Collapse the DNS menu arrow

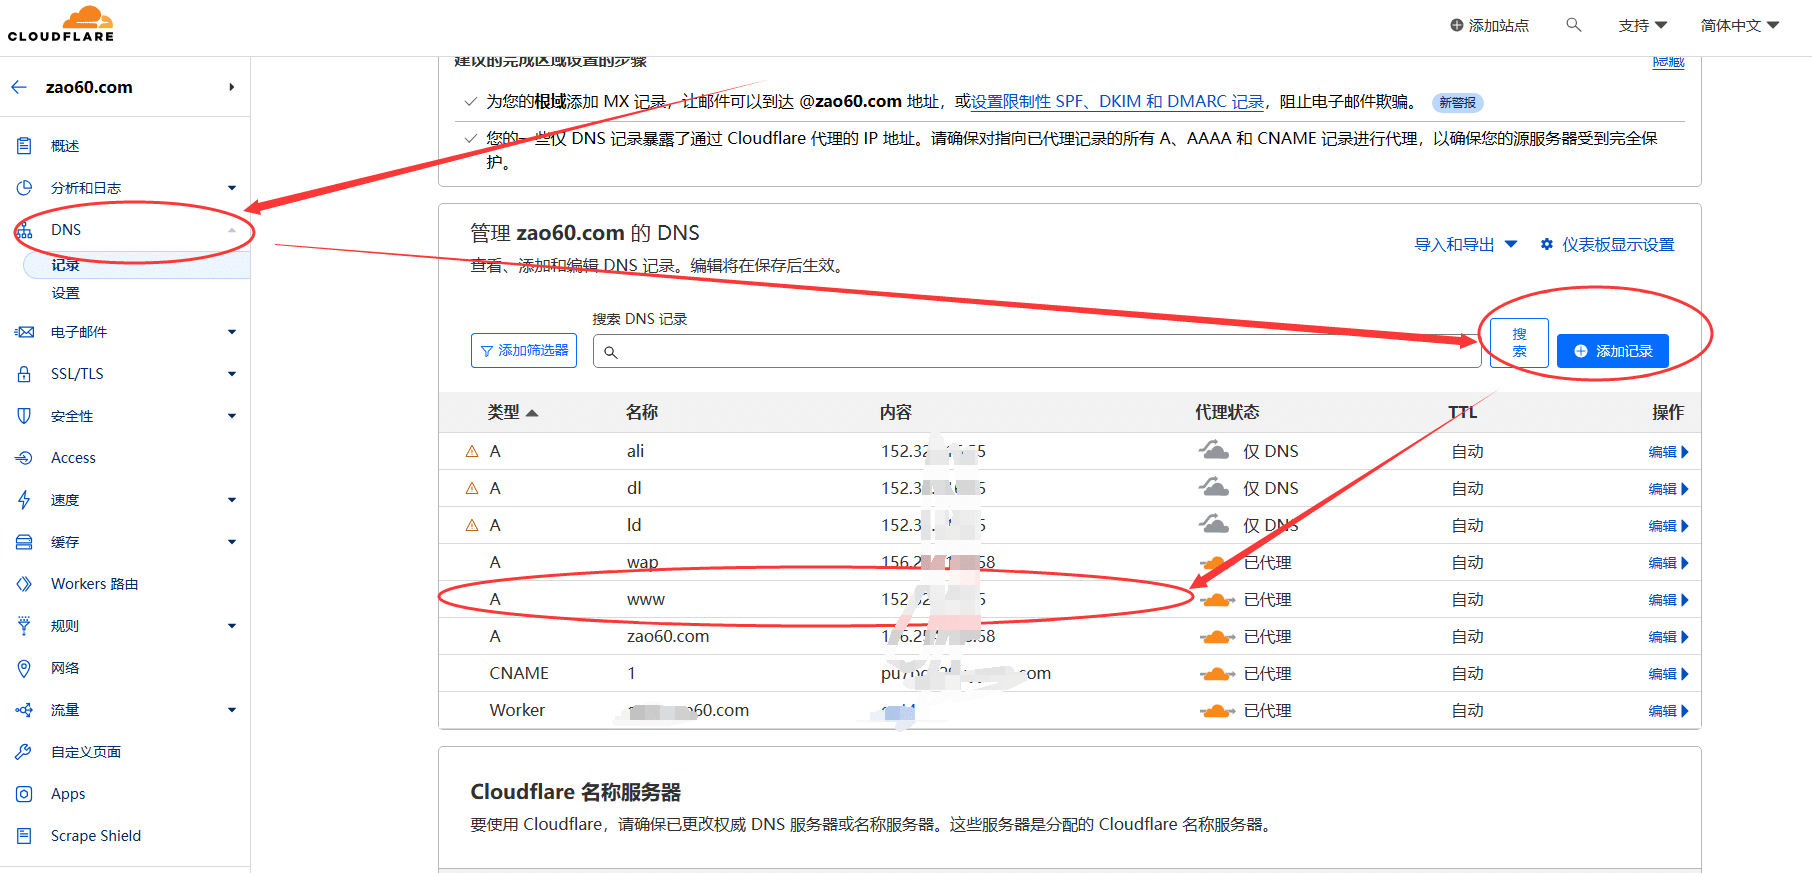coord(232,230)
